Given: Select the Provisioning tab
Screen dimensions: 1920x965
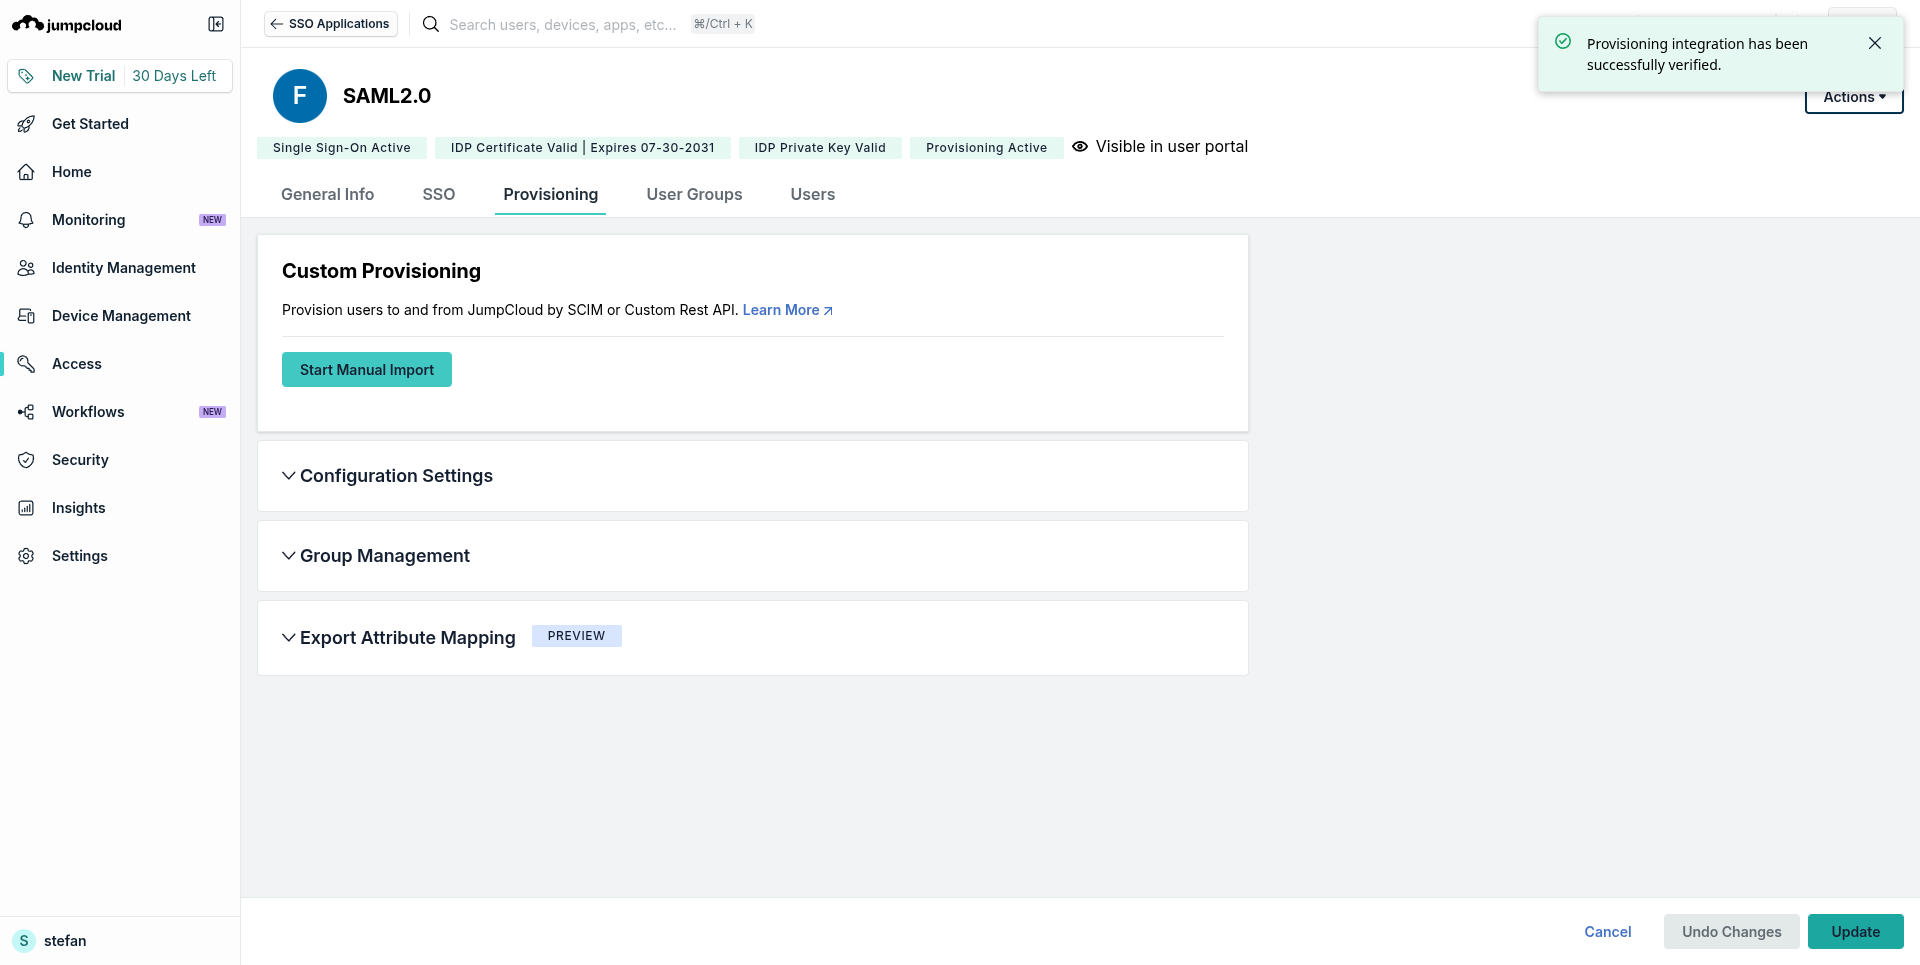Looking at the screenshot, I should coord(551,194).
